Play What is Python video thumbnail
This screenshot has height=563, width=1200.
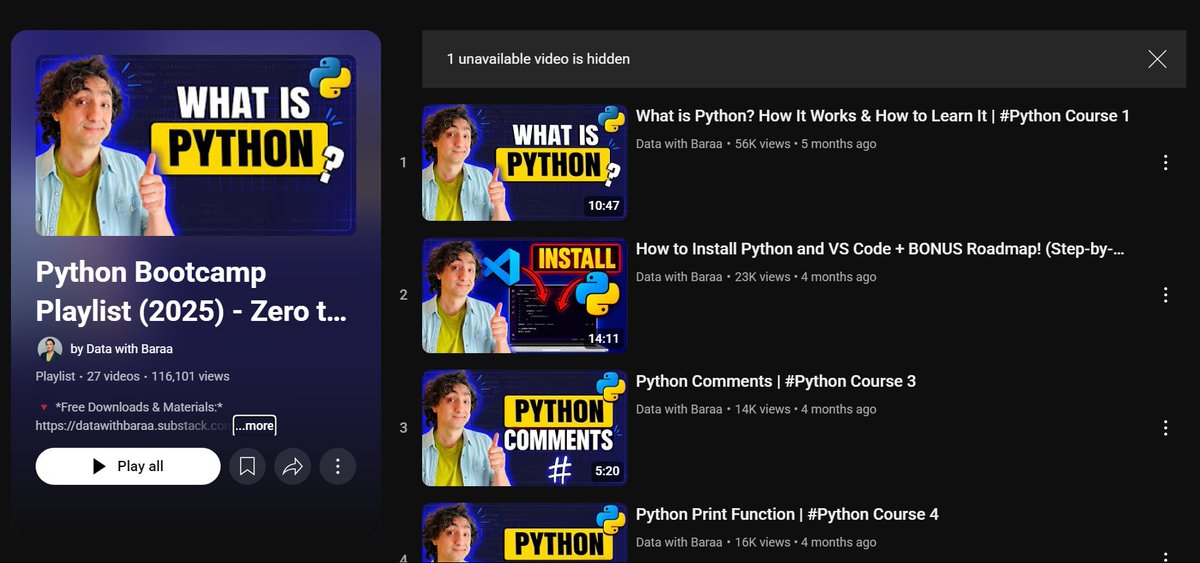click(524, 163)
